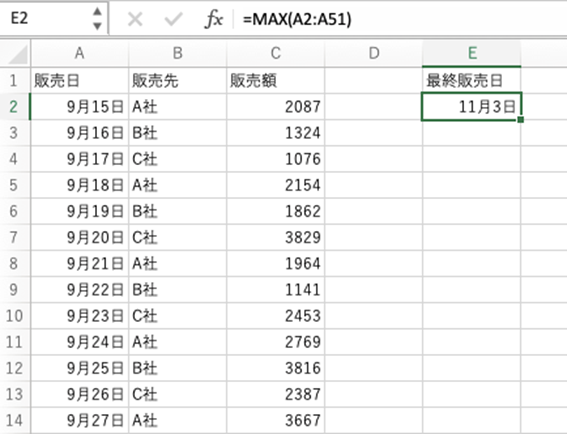Click the fill handle of cell E2
567x434 pixels.
tap(520, 119)
